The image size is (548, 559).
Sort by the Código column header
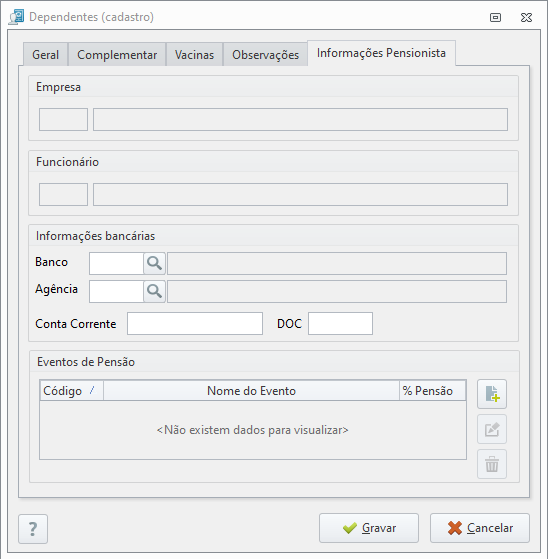coord(72,391)
